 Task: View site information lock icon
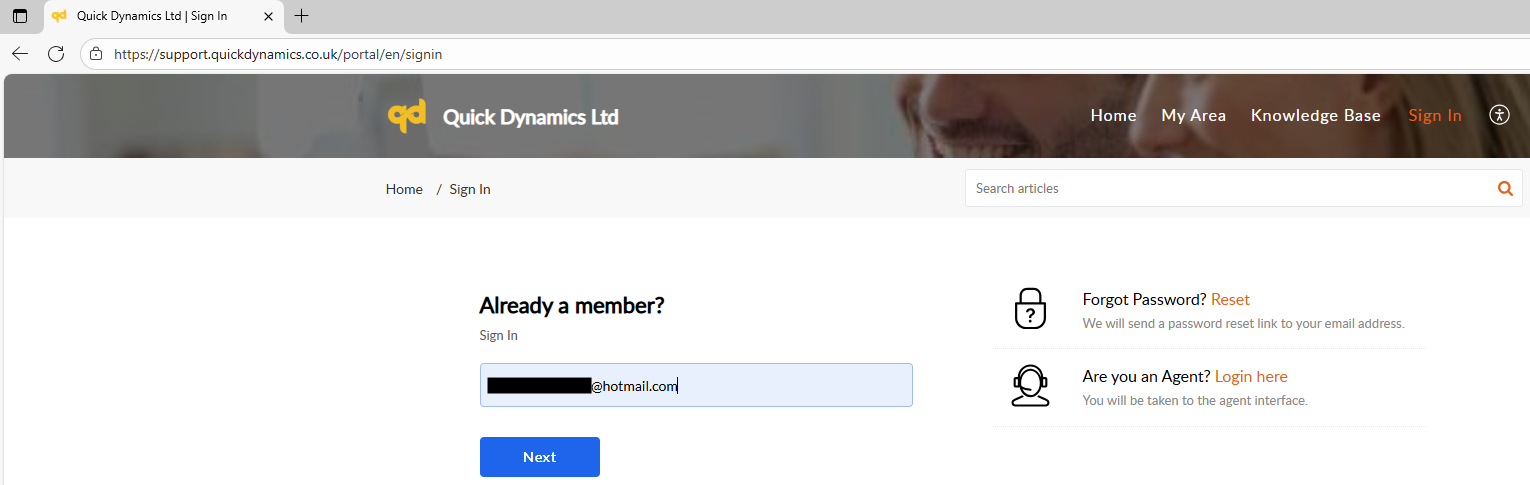pyautogui.click(x=96, y=54)
